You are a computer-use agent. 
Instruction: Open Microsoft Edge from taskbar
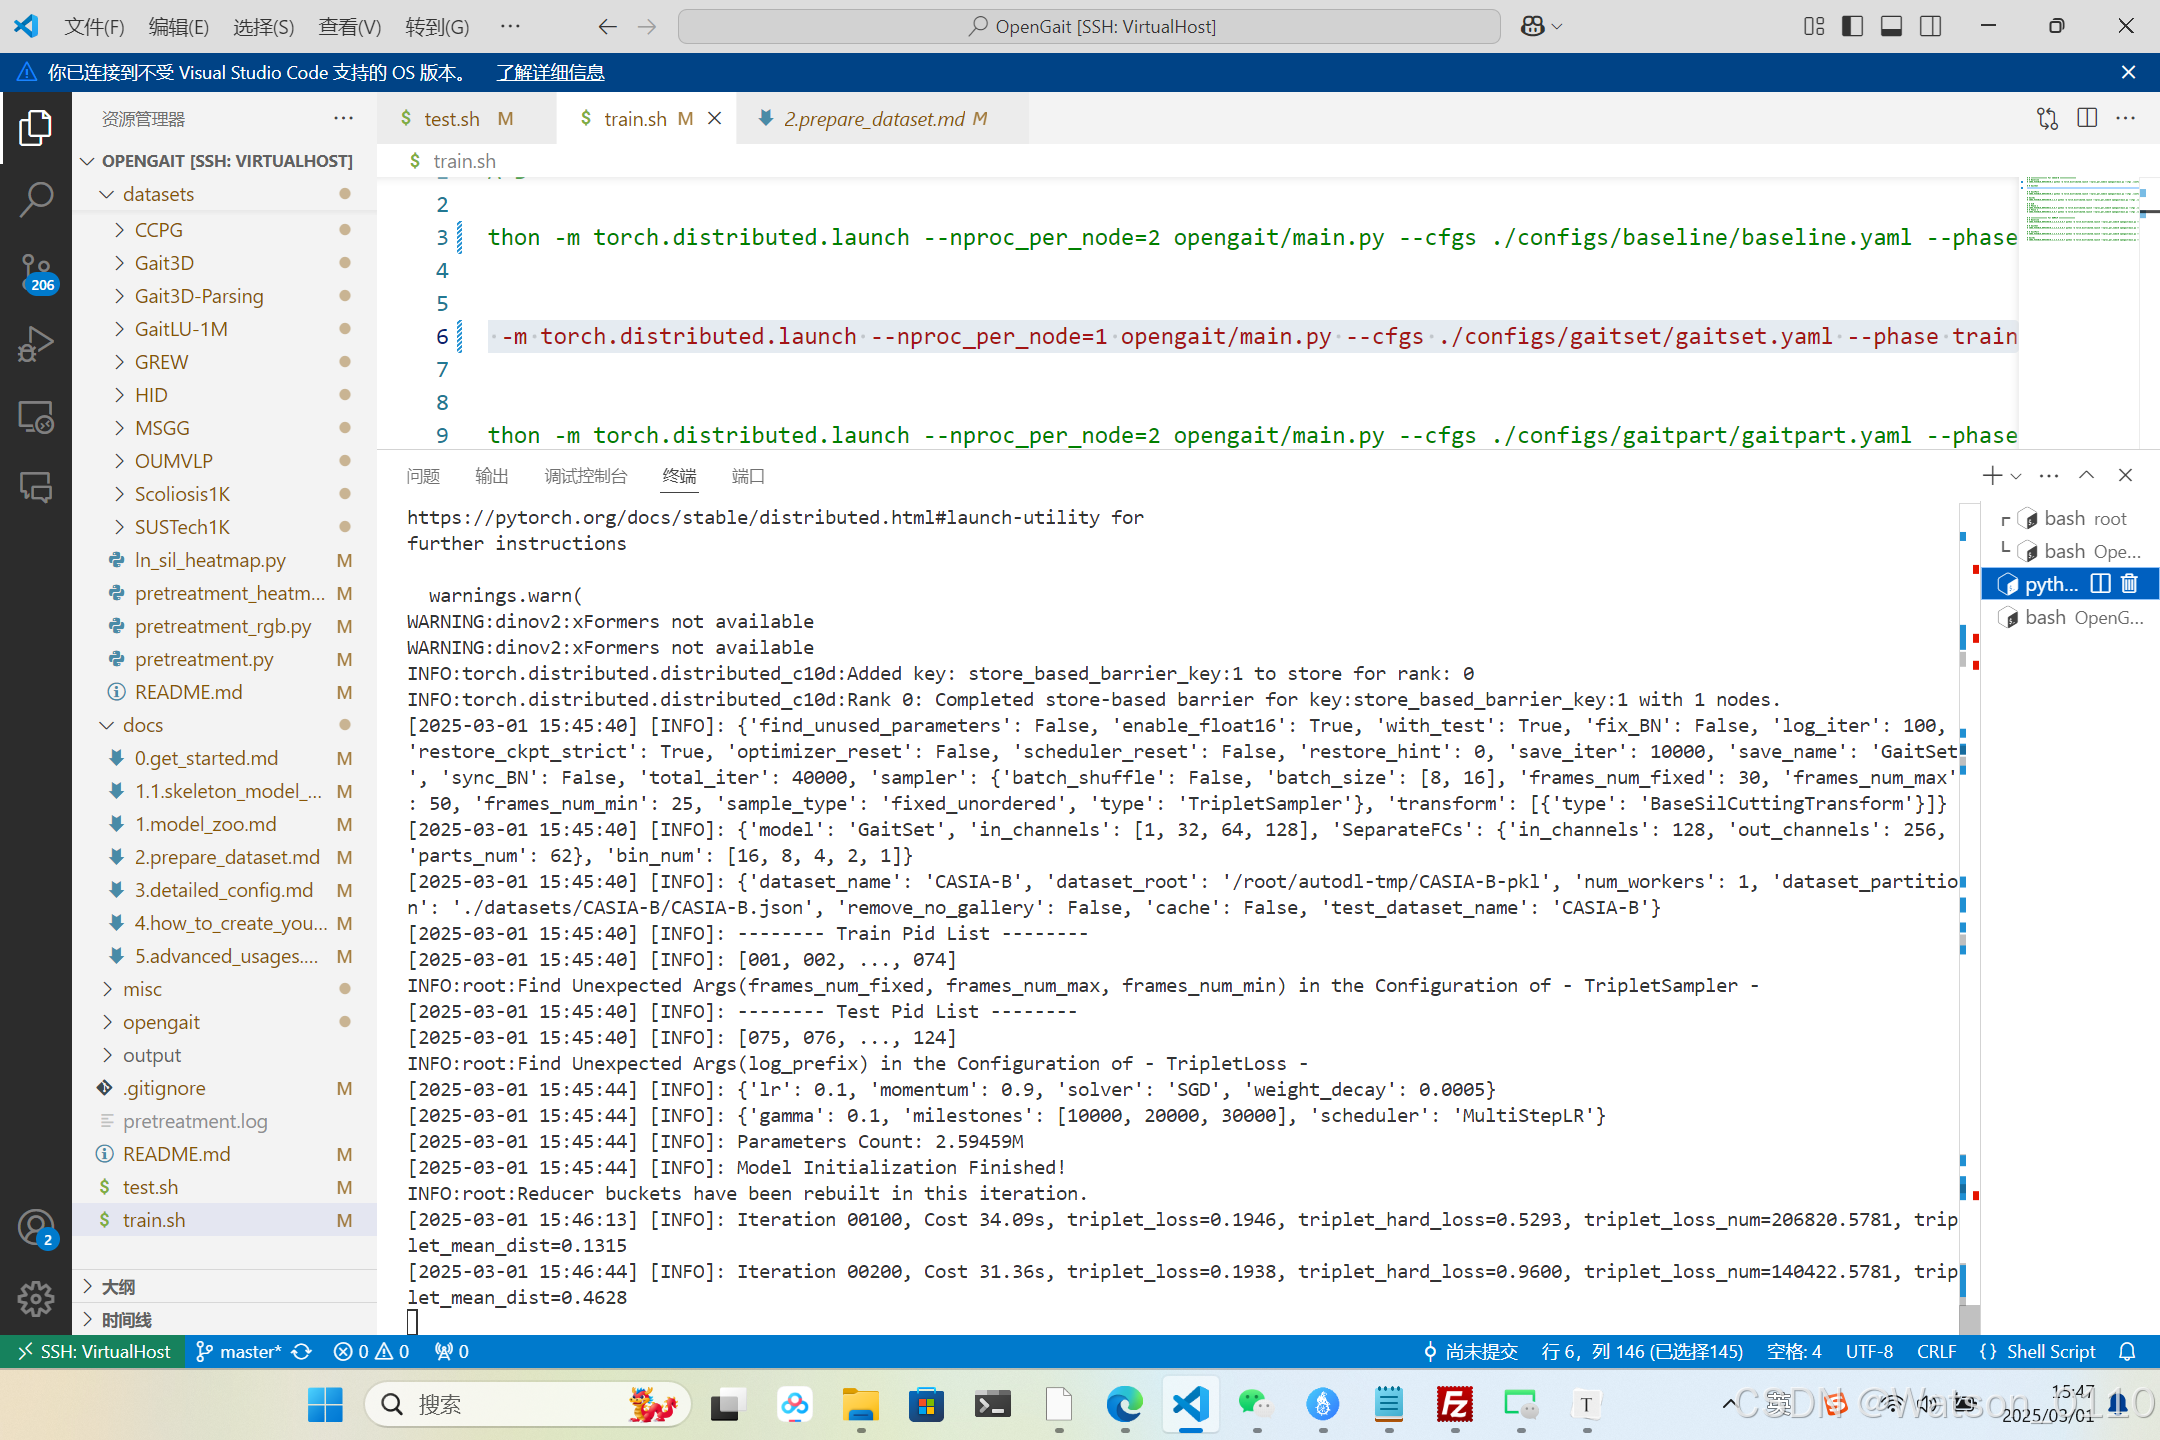tap(1124, 1405)
